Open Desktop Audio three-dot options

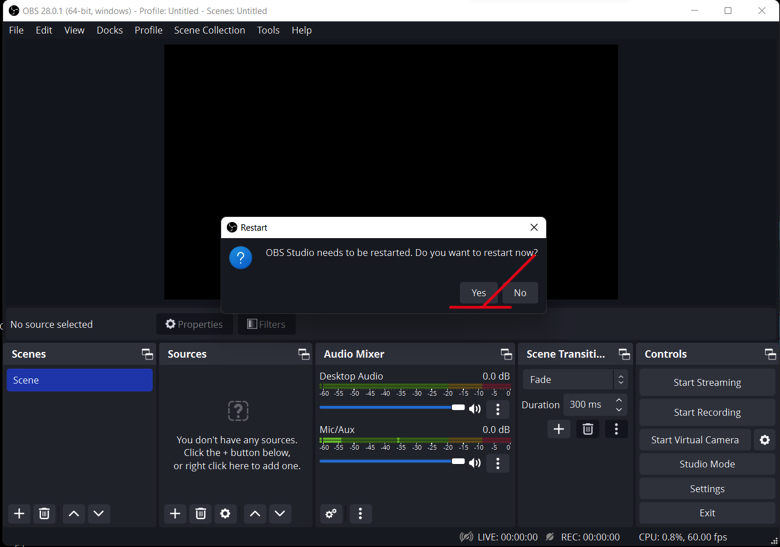point(497,409)
